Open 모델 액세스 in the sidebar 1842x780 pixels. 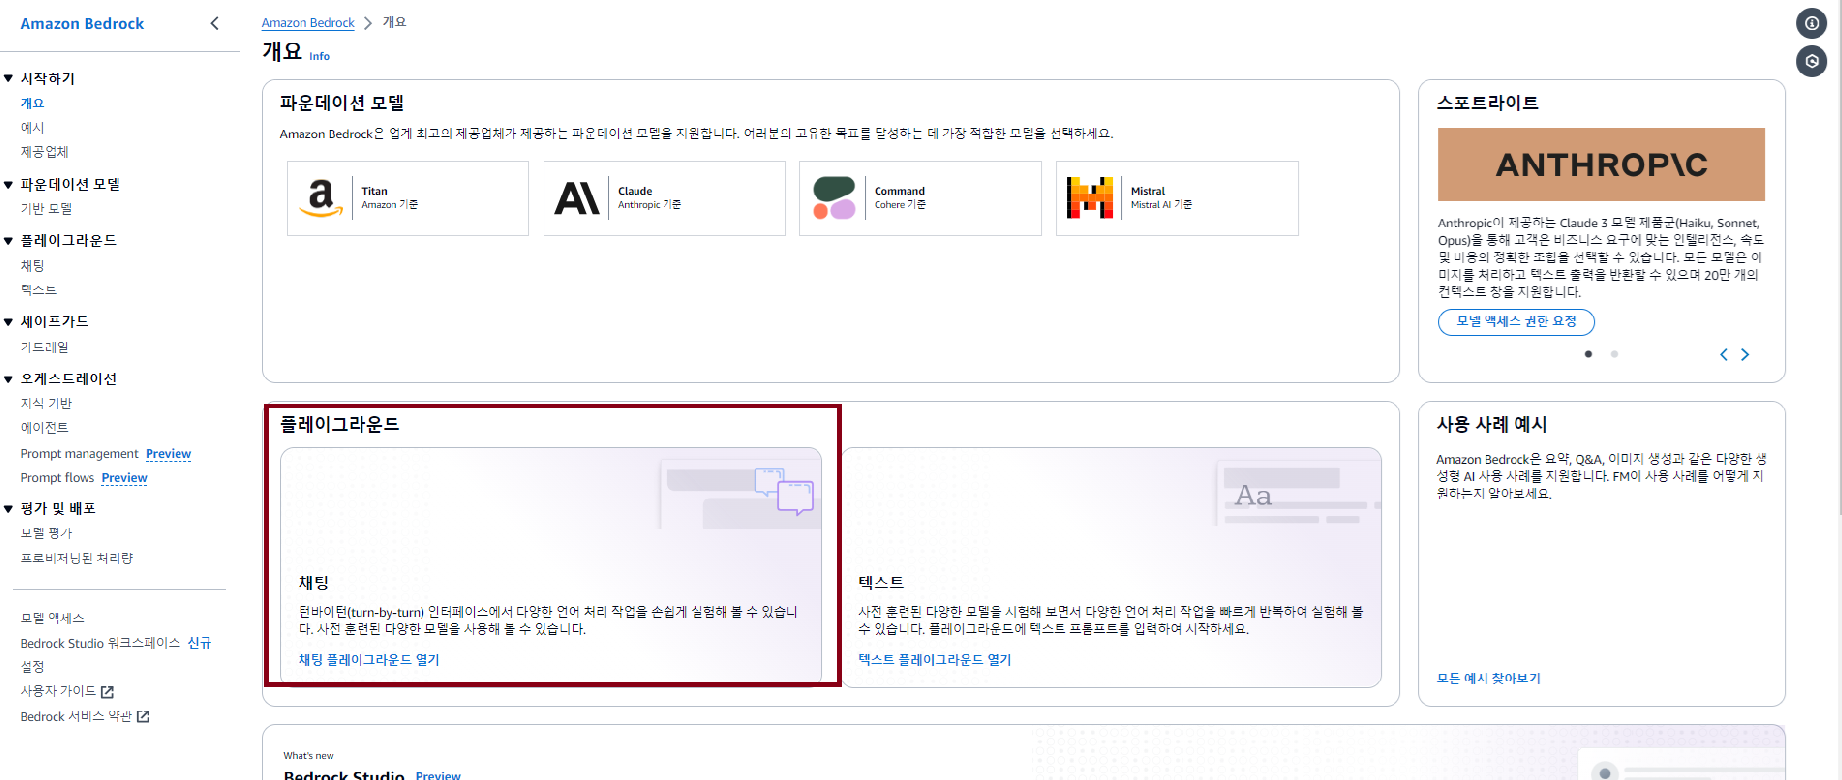click(53, 618)
